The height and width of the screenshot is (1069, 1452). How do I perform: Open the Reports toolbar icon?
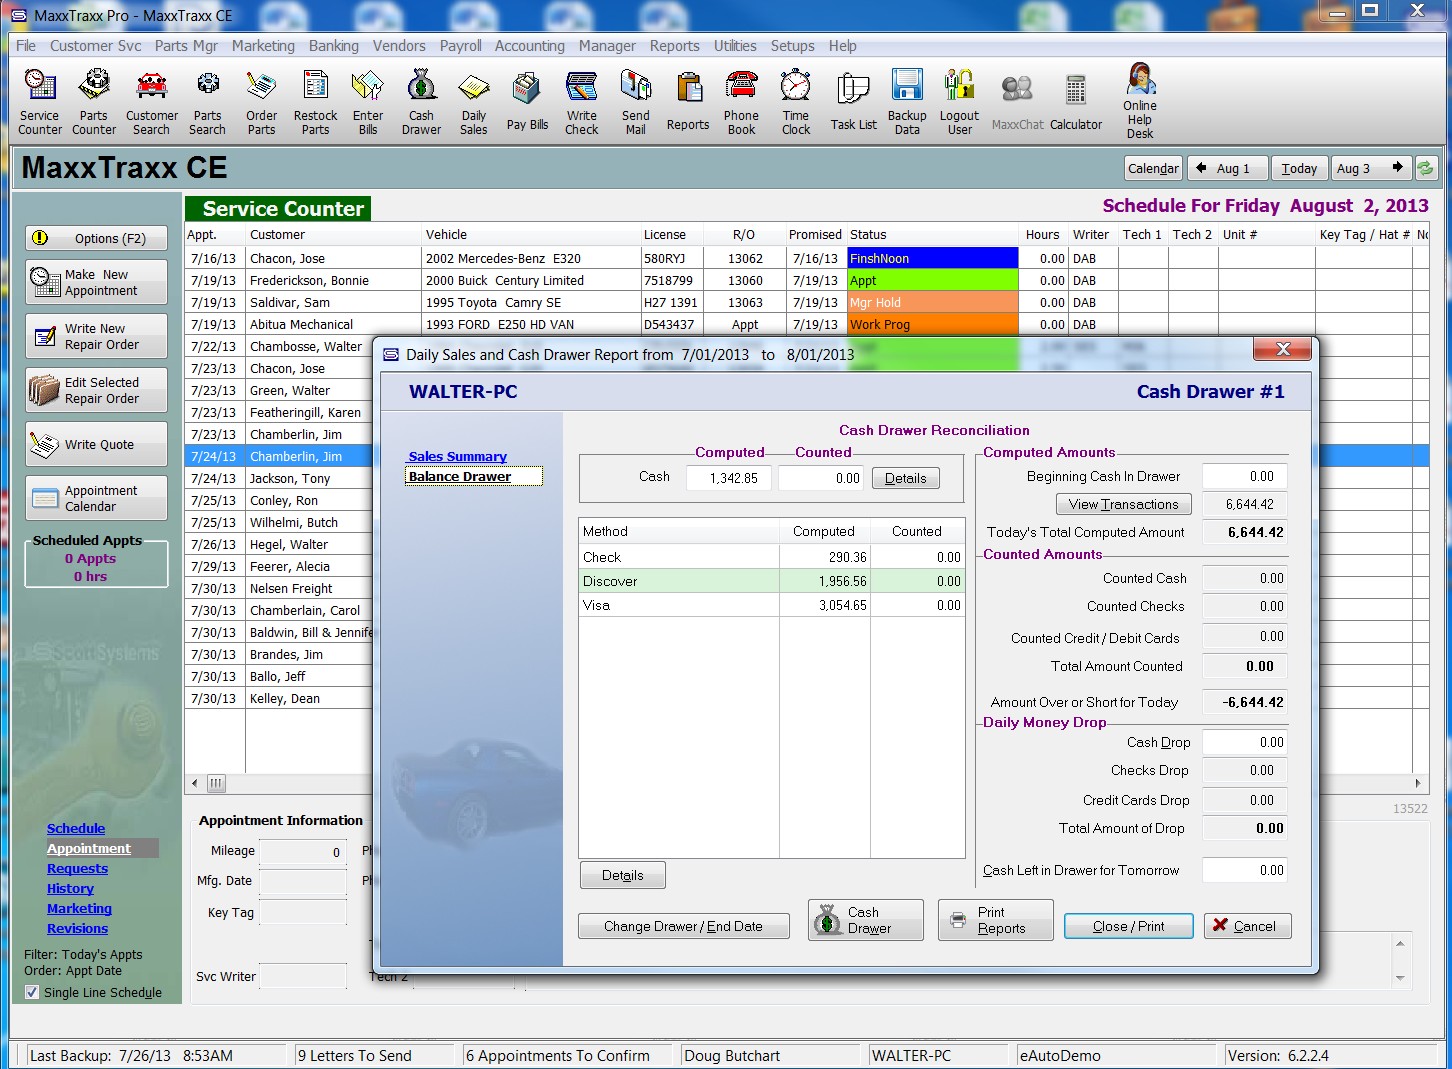pyautogui.click(x=688, y=102)
